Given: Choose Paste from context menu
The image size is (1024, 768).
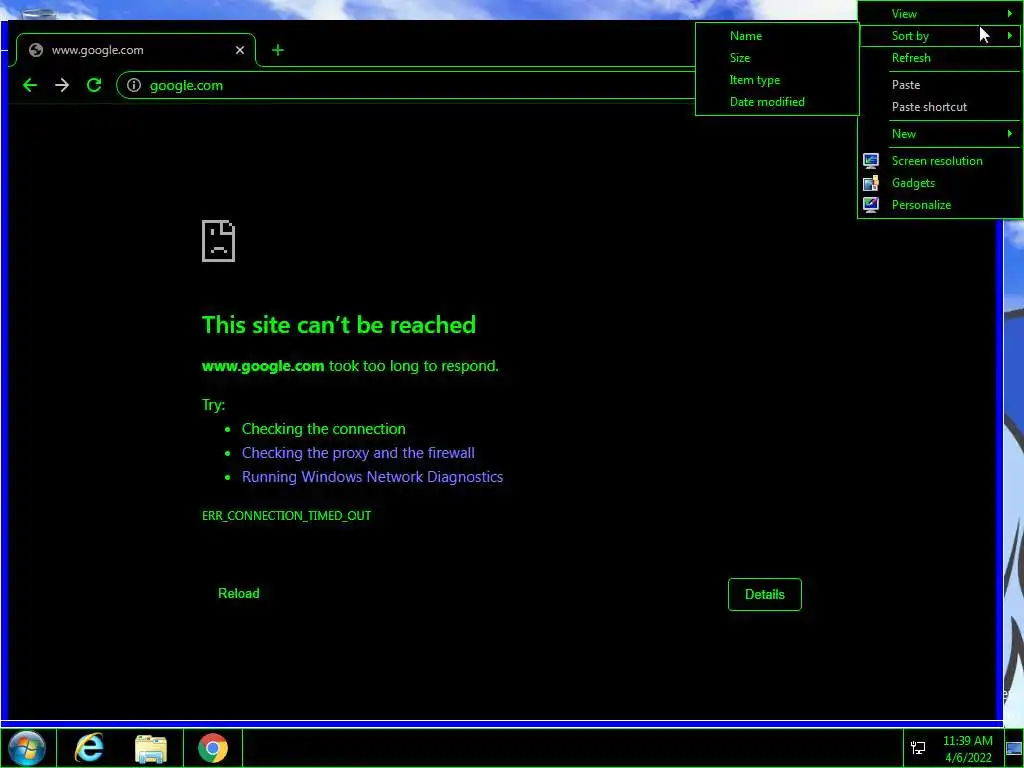Looking at the screenshot, I should (940, 85).
